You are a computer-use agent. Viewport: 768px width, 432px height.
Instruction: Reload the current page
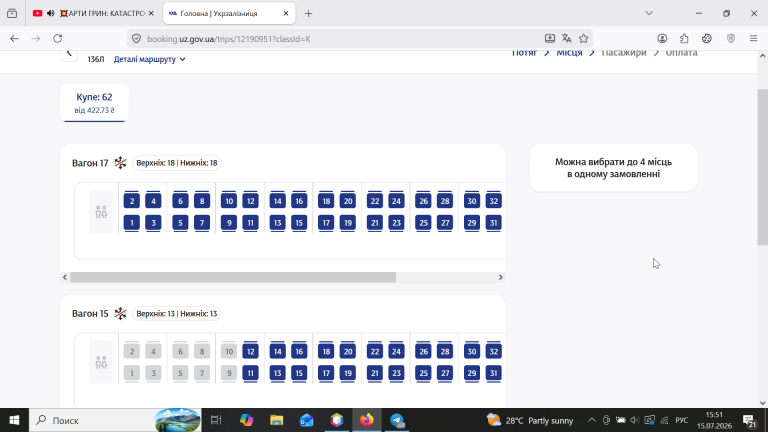click(58, 39)
